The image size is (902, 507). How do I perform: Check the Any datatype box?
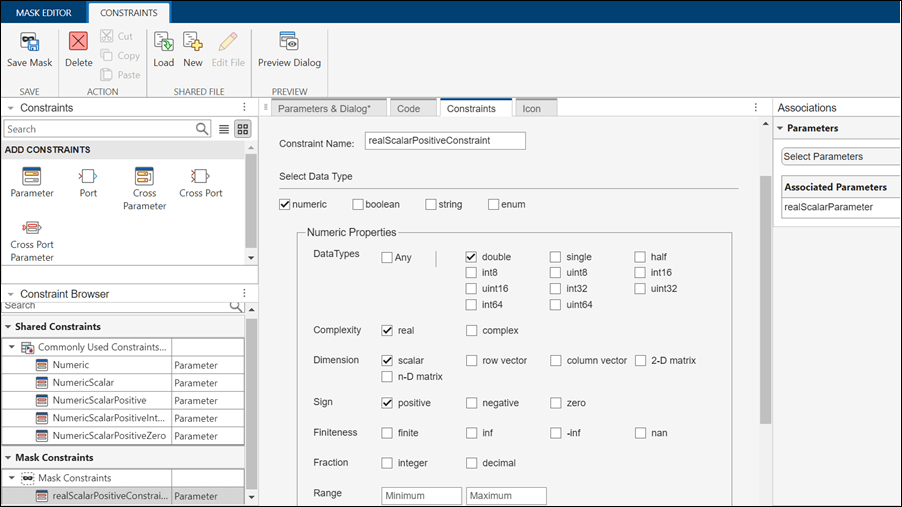387,257
